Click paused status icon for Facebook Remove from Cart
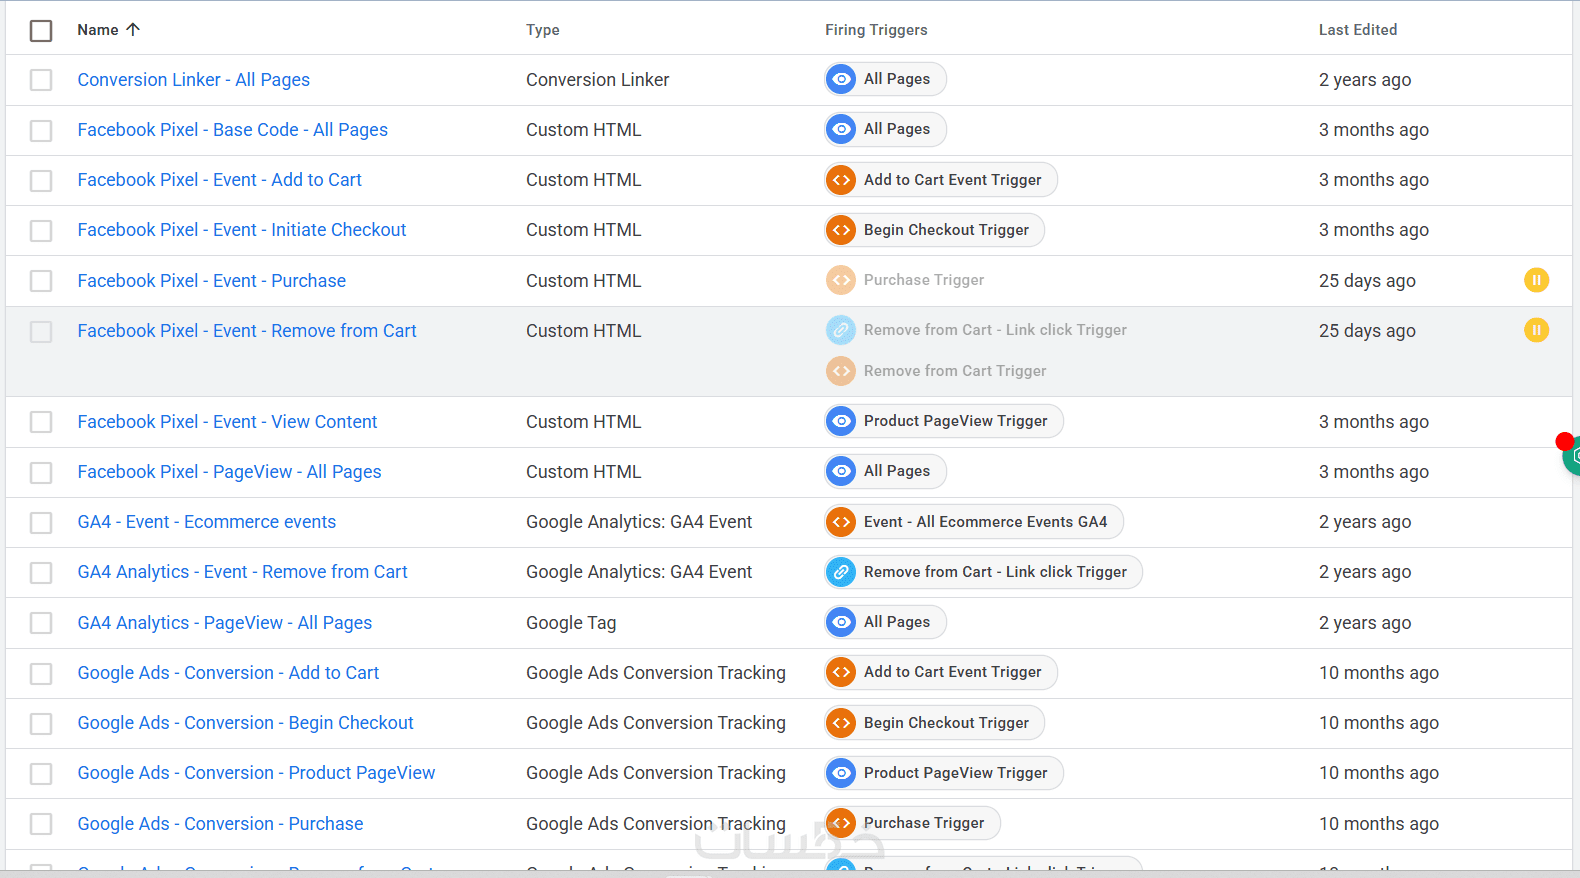The height and width of the screenshot is (878, 1580). [1536, 330]
